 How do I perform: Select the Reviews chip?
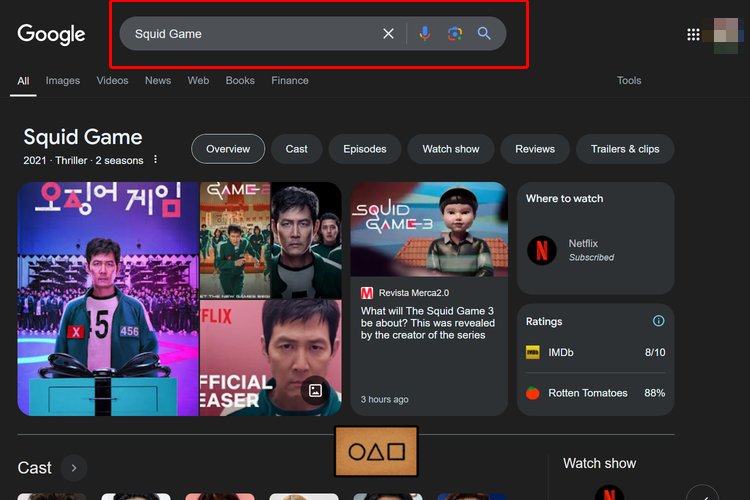tap(535, 149)
